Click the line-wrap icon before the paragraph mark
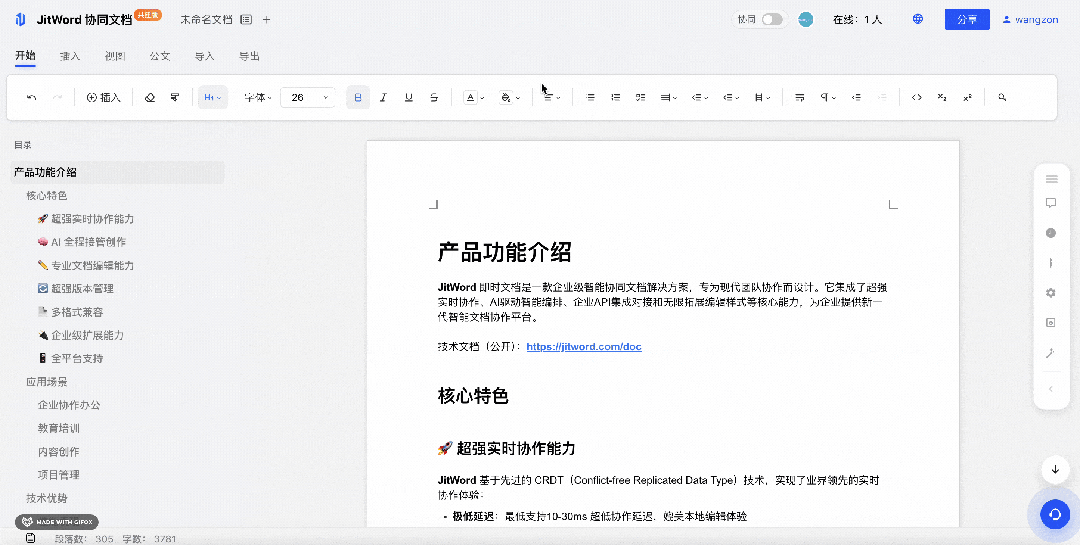 pyautogui.click(x=800, y=98)
